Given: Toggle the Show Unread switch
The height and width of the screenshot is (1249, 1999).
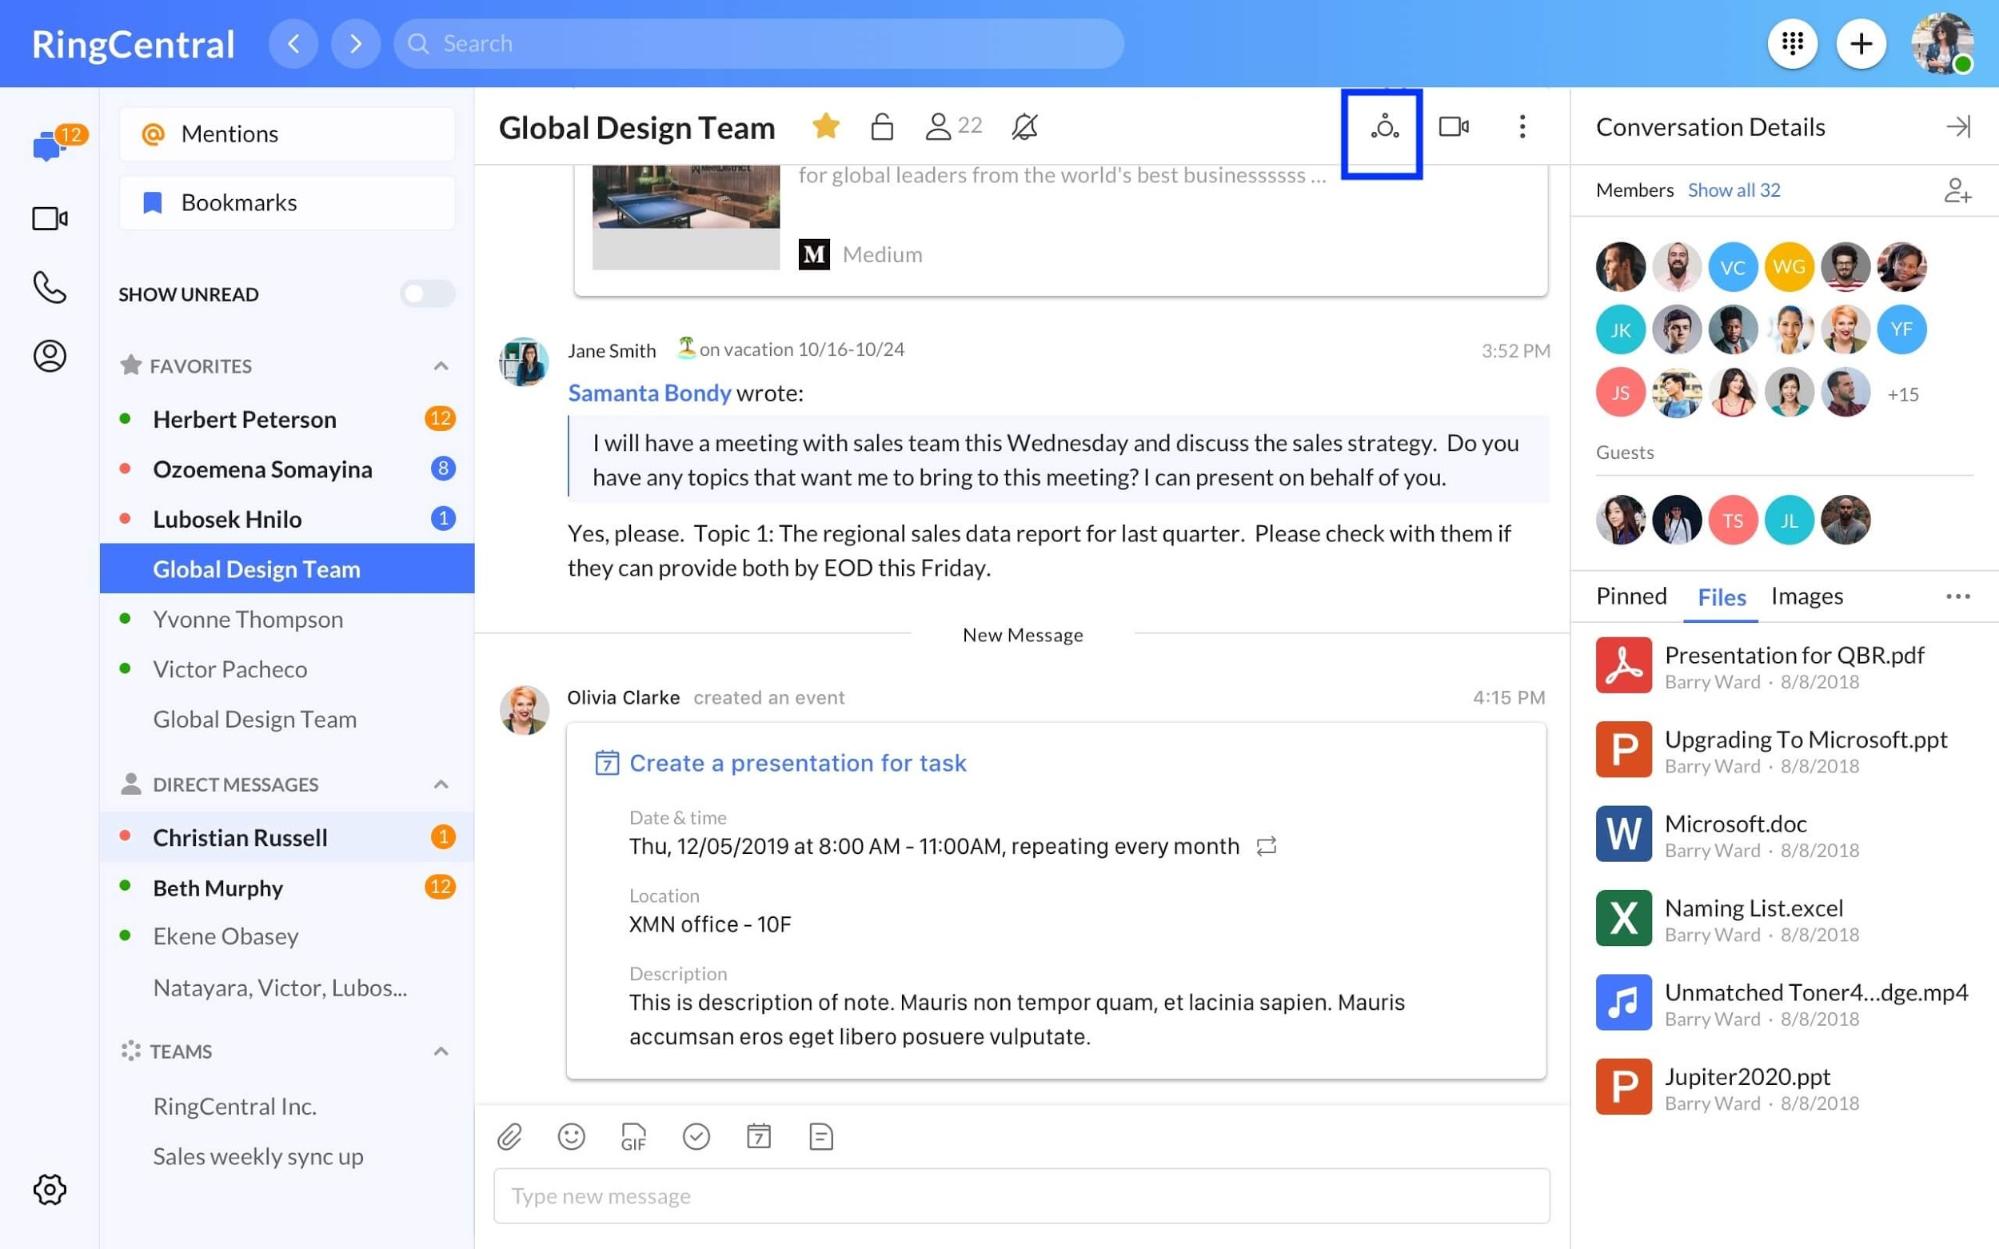Looking at the screenshot, I should coord(427,294).
